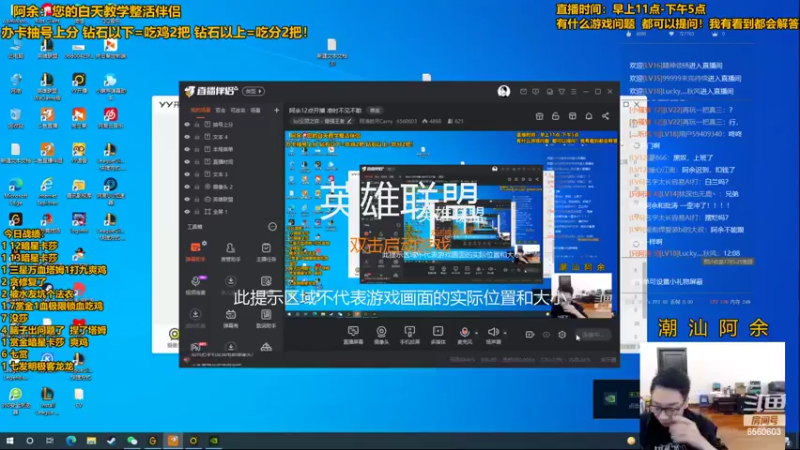
Task: Open stream settings gear icon
Action: click(x=562, y=335)
